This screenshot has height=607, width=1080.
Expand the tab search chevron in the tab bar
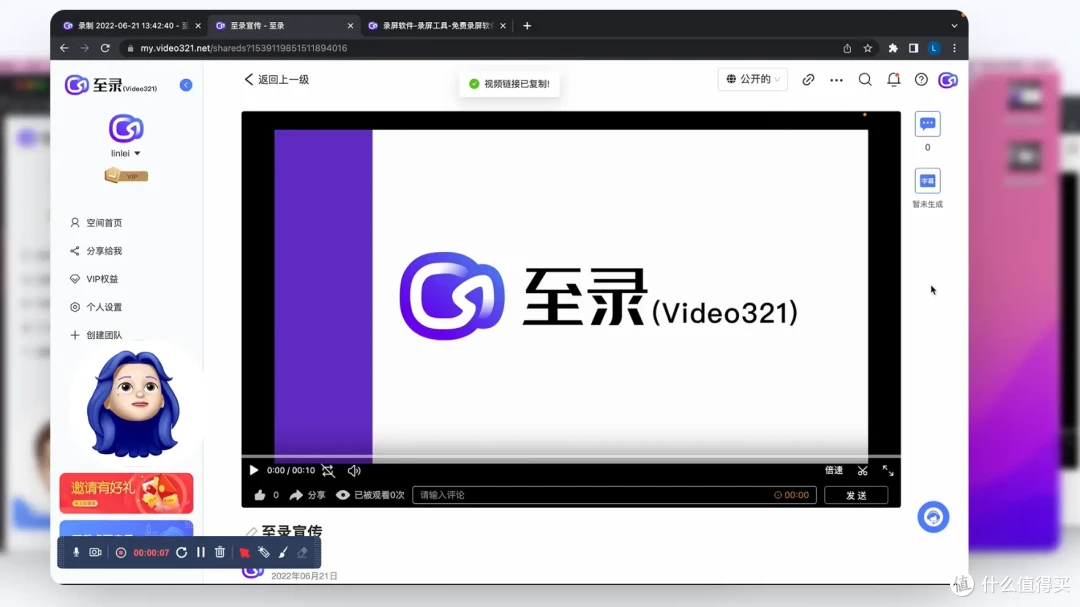click(x=954, y=25)
